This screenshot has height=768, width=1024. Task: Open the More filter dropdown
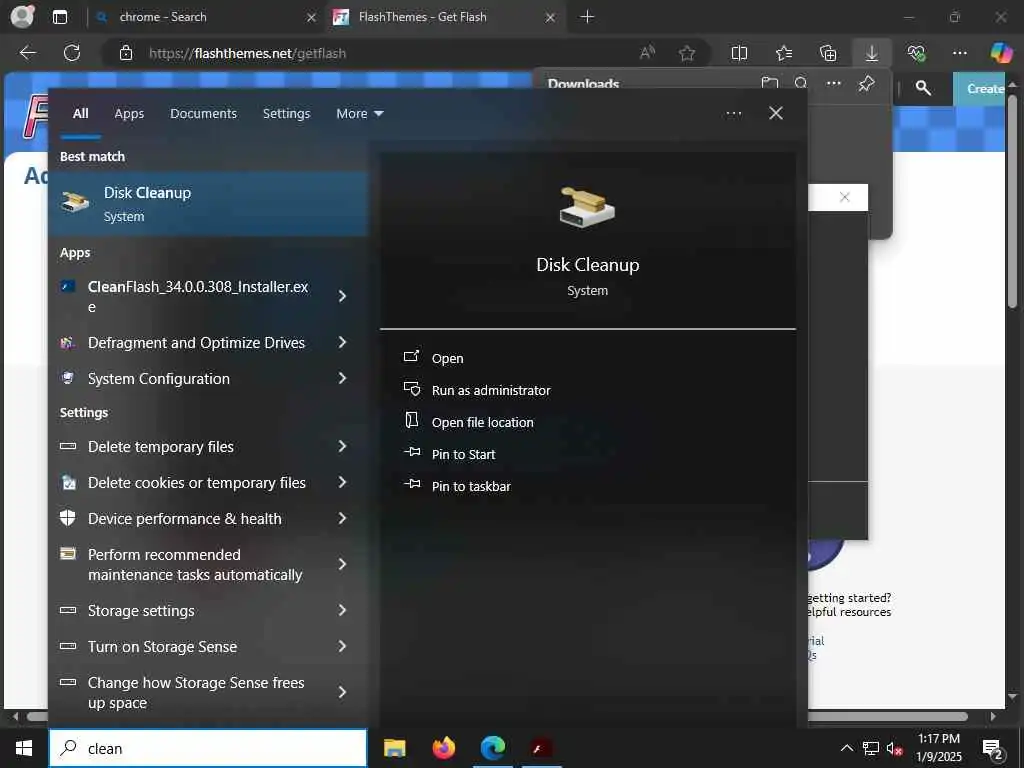[359, 114]
